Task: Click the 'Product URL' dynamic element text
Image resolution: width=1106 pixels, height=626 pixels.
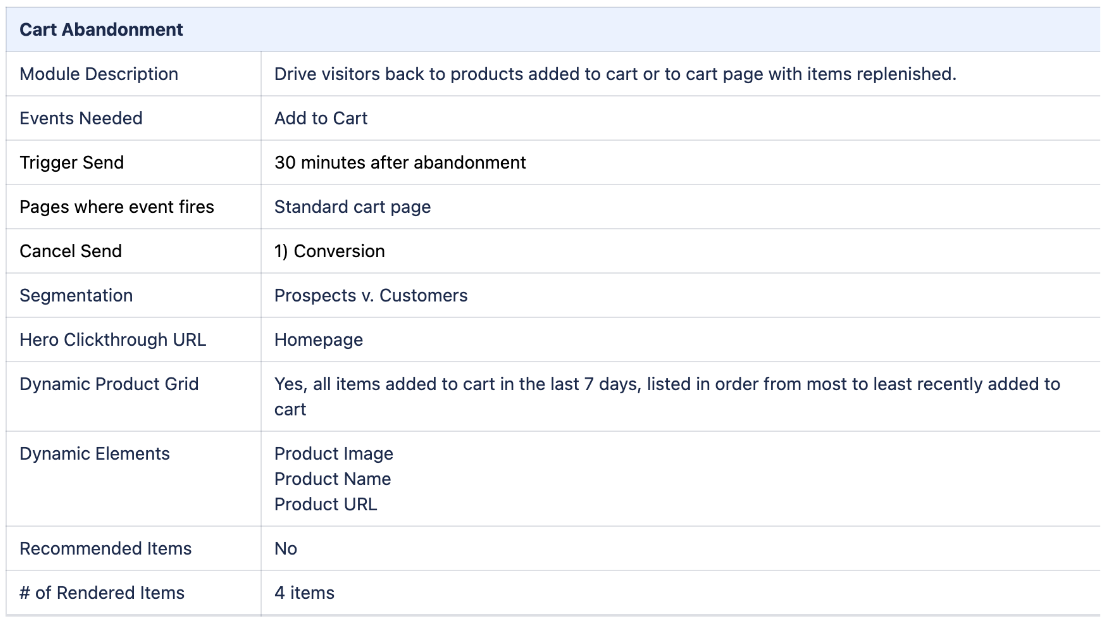Action: click(326, 505)
